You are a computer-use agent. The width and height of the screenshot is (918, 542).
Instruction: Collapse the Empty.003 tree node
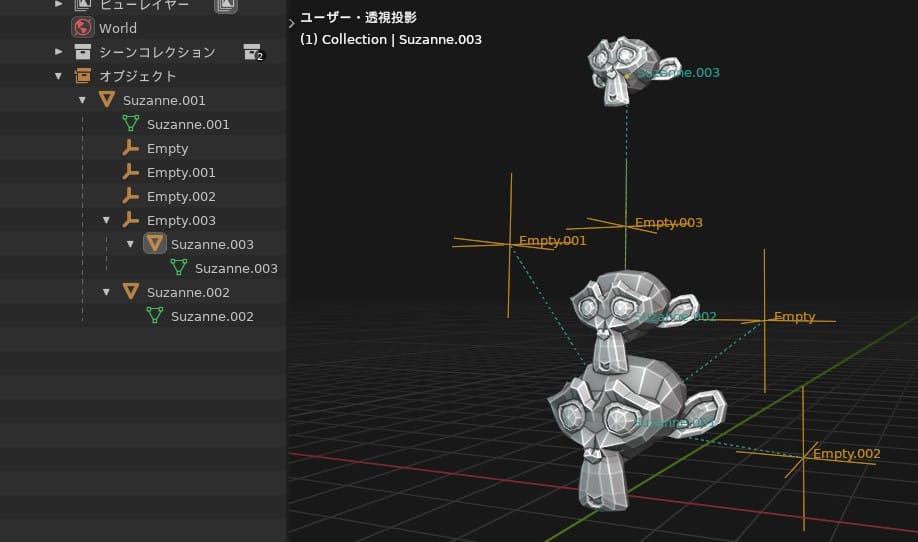106,220
